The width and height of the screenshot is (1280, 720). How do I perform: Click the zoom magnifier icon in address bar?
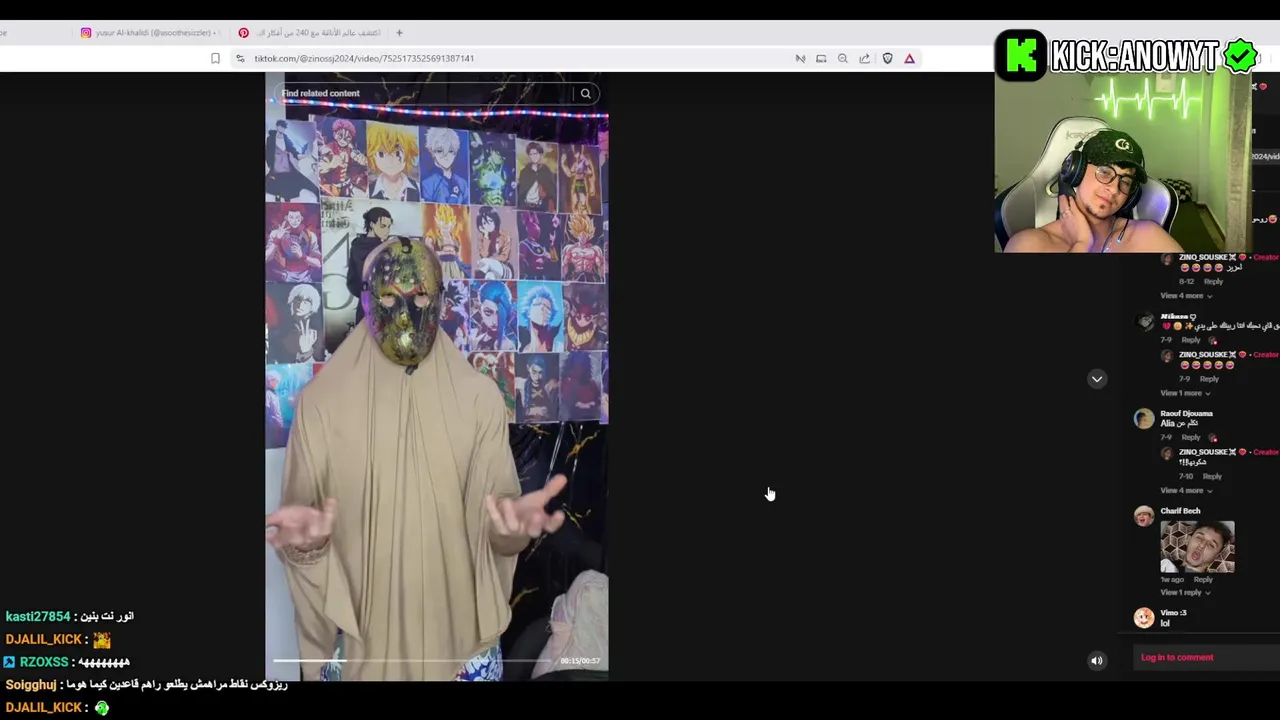click(843, 58)
